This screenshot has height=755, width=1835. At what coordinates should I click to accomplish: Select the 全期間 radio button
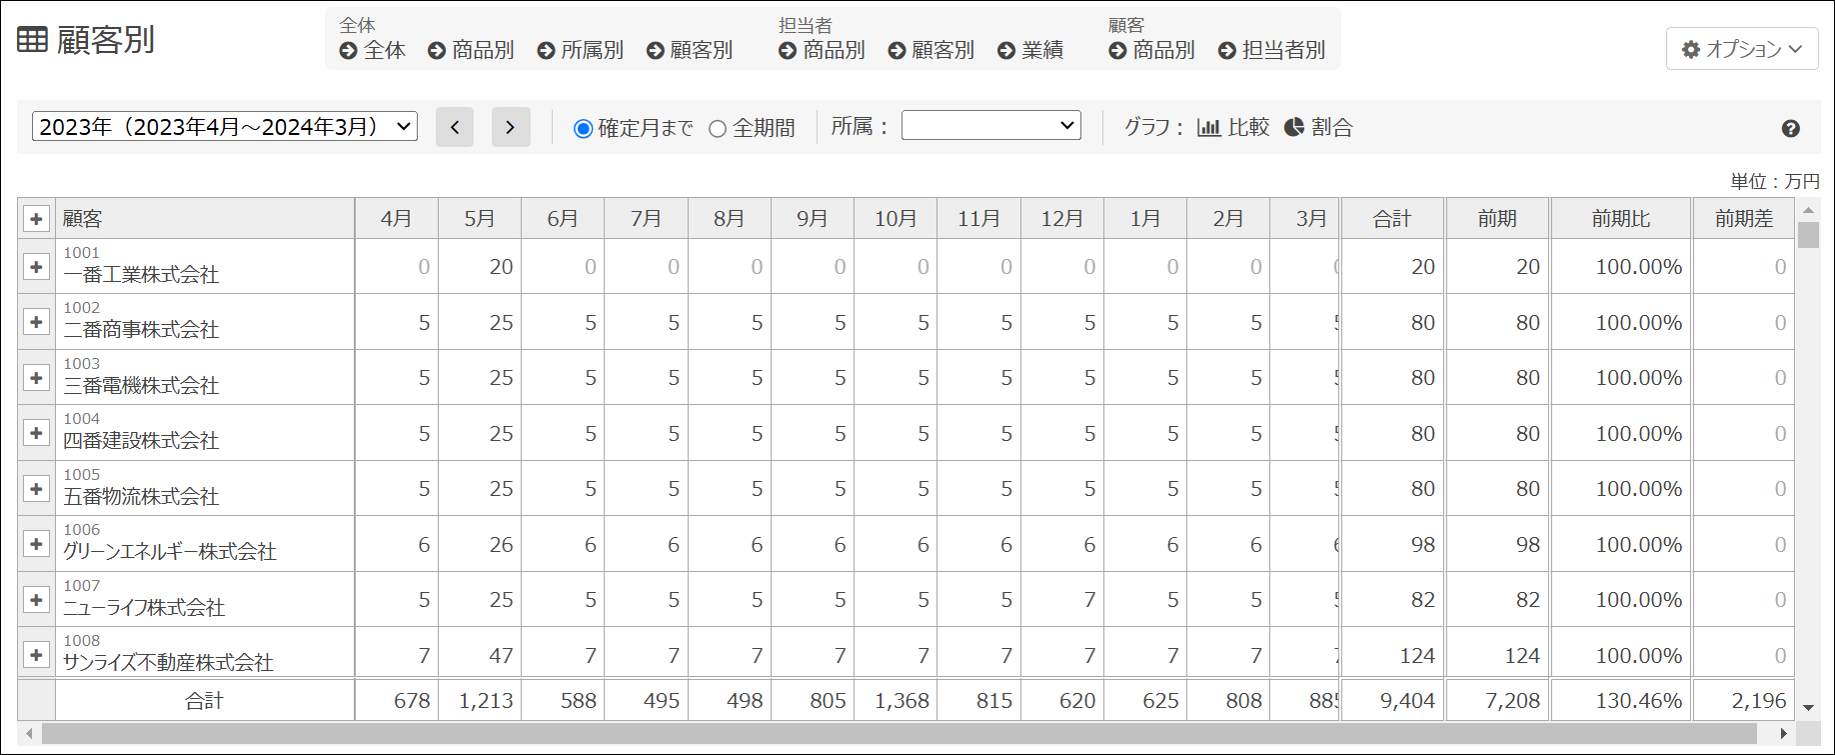717,129
